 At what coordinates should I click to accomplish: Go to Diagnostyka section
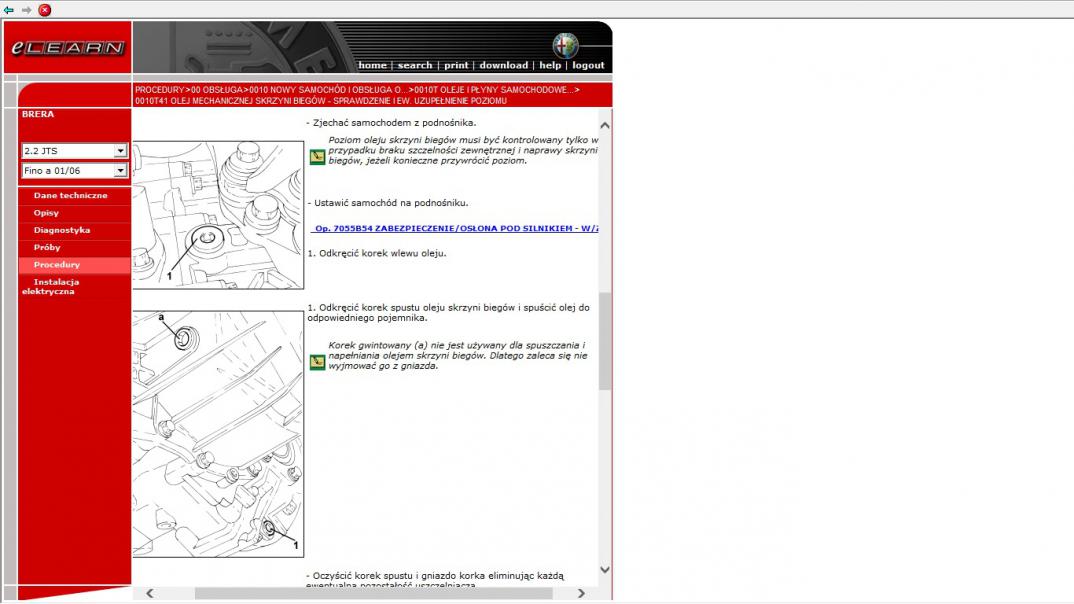point(61,230)
